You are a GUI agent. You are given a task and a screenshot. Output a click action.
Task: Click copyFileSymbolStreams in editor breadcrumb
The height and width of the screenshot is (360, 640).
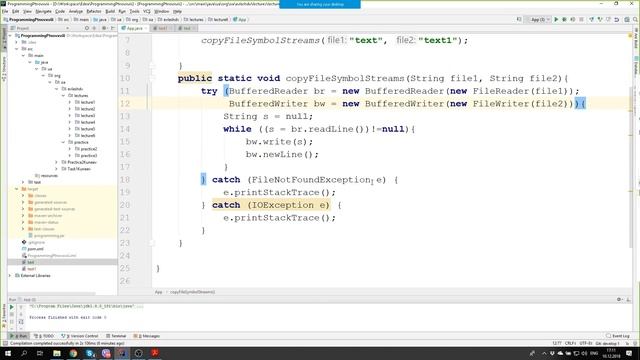pos(192,292)
